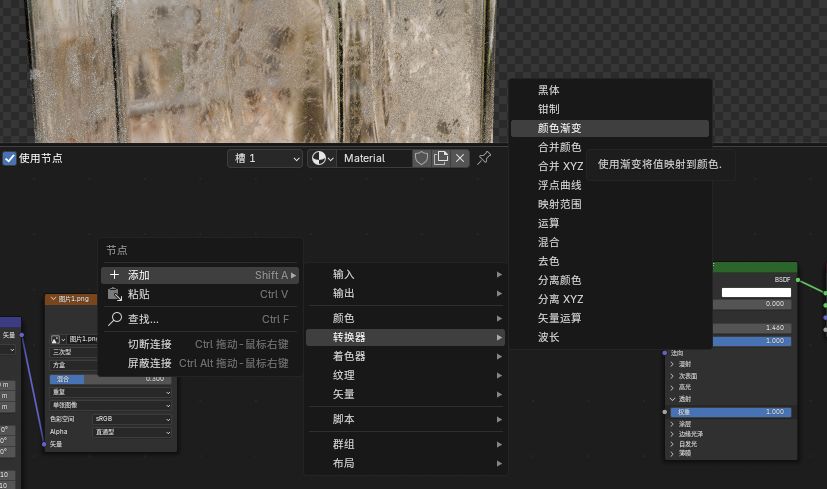Add a 运算 node
This screenshot has height=489, width=827.
(x=610, y=223)
